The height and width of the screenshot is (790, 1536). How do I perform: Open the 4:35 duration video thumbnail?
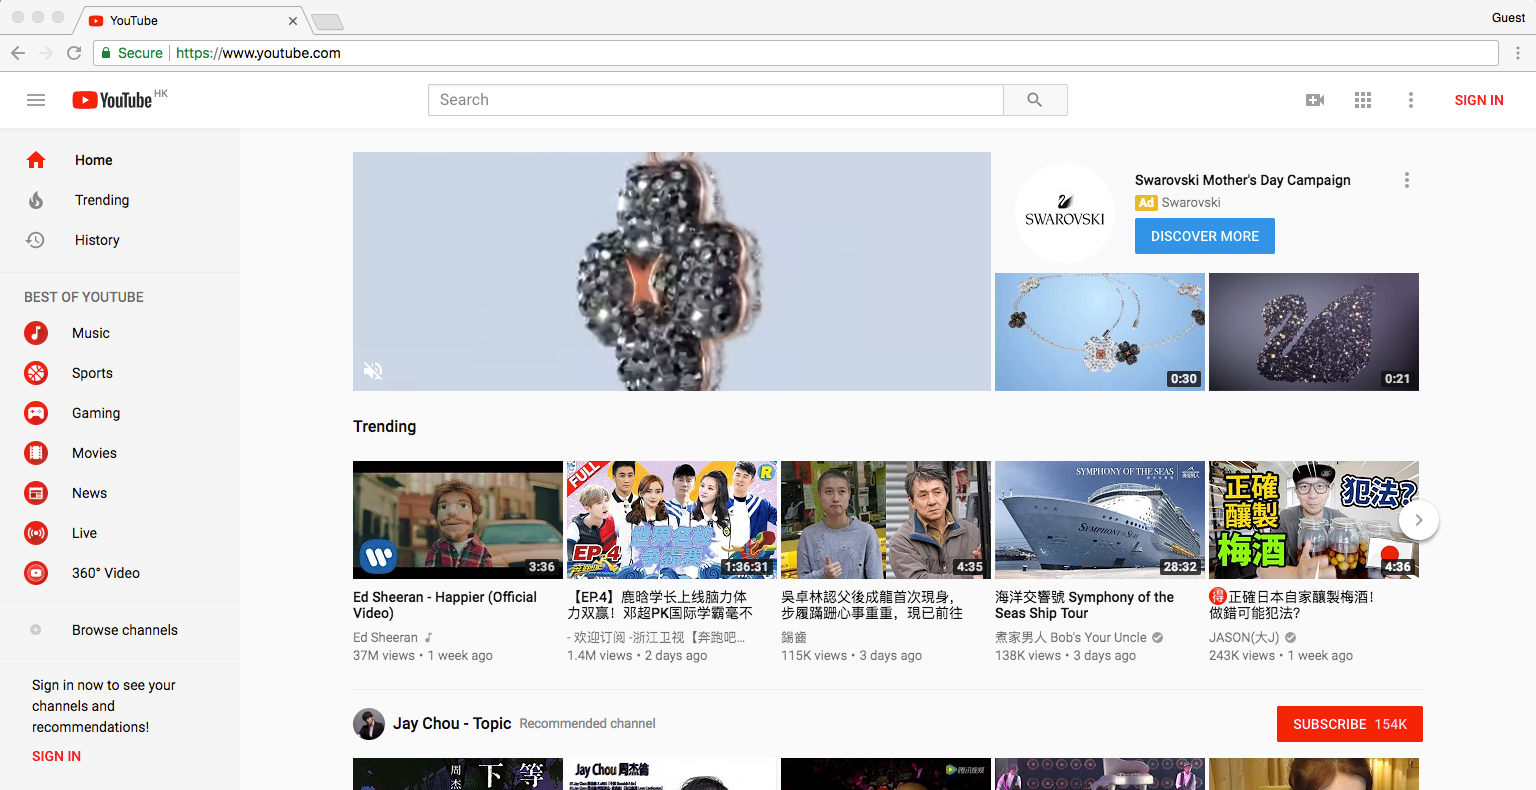coord(886,520)
